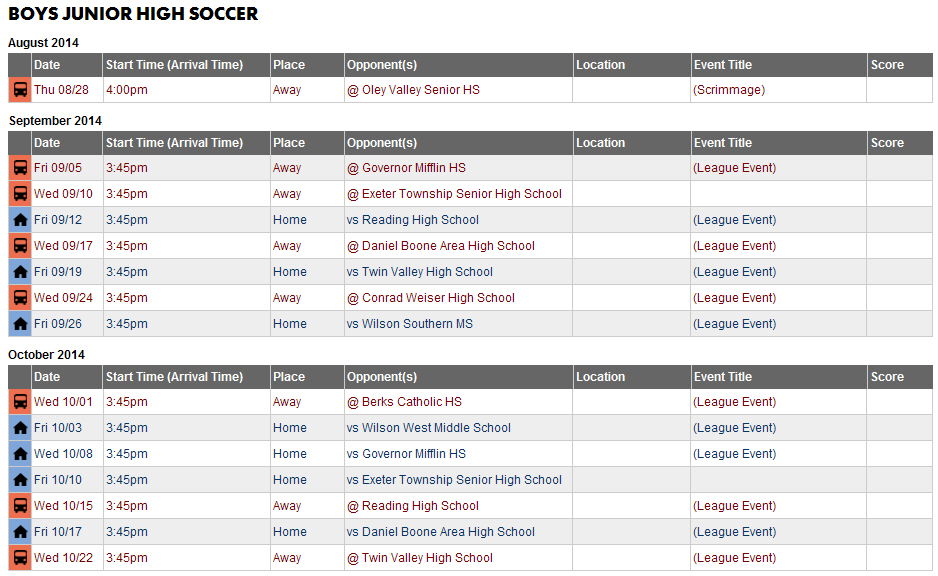Click the away bus icon for Fri 09/05
The width and height of the screenshot is (938, 576).
pos(20,167)
